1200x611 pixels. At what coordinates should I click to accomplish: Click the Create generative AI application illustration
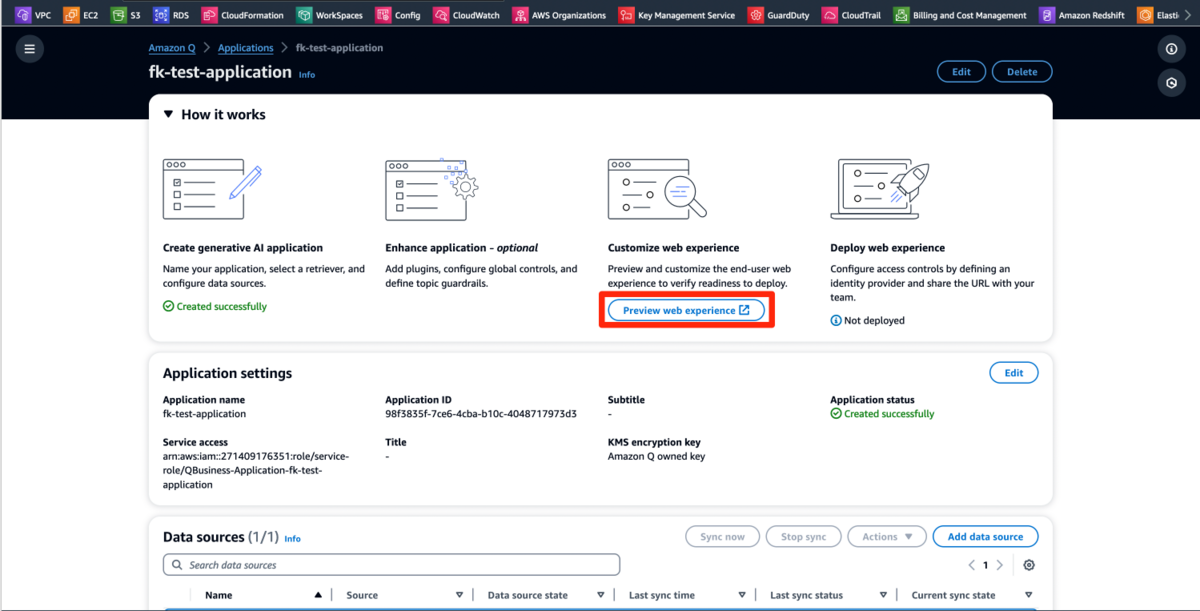(x=212, y=190)
